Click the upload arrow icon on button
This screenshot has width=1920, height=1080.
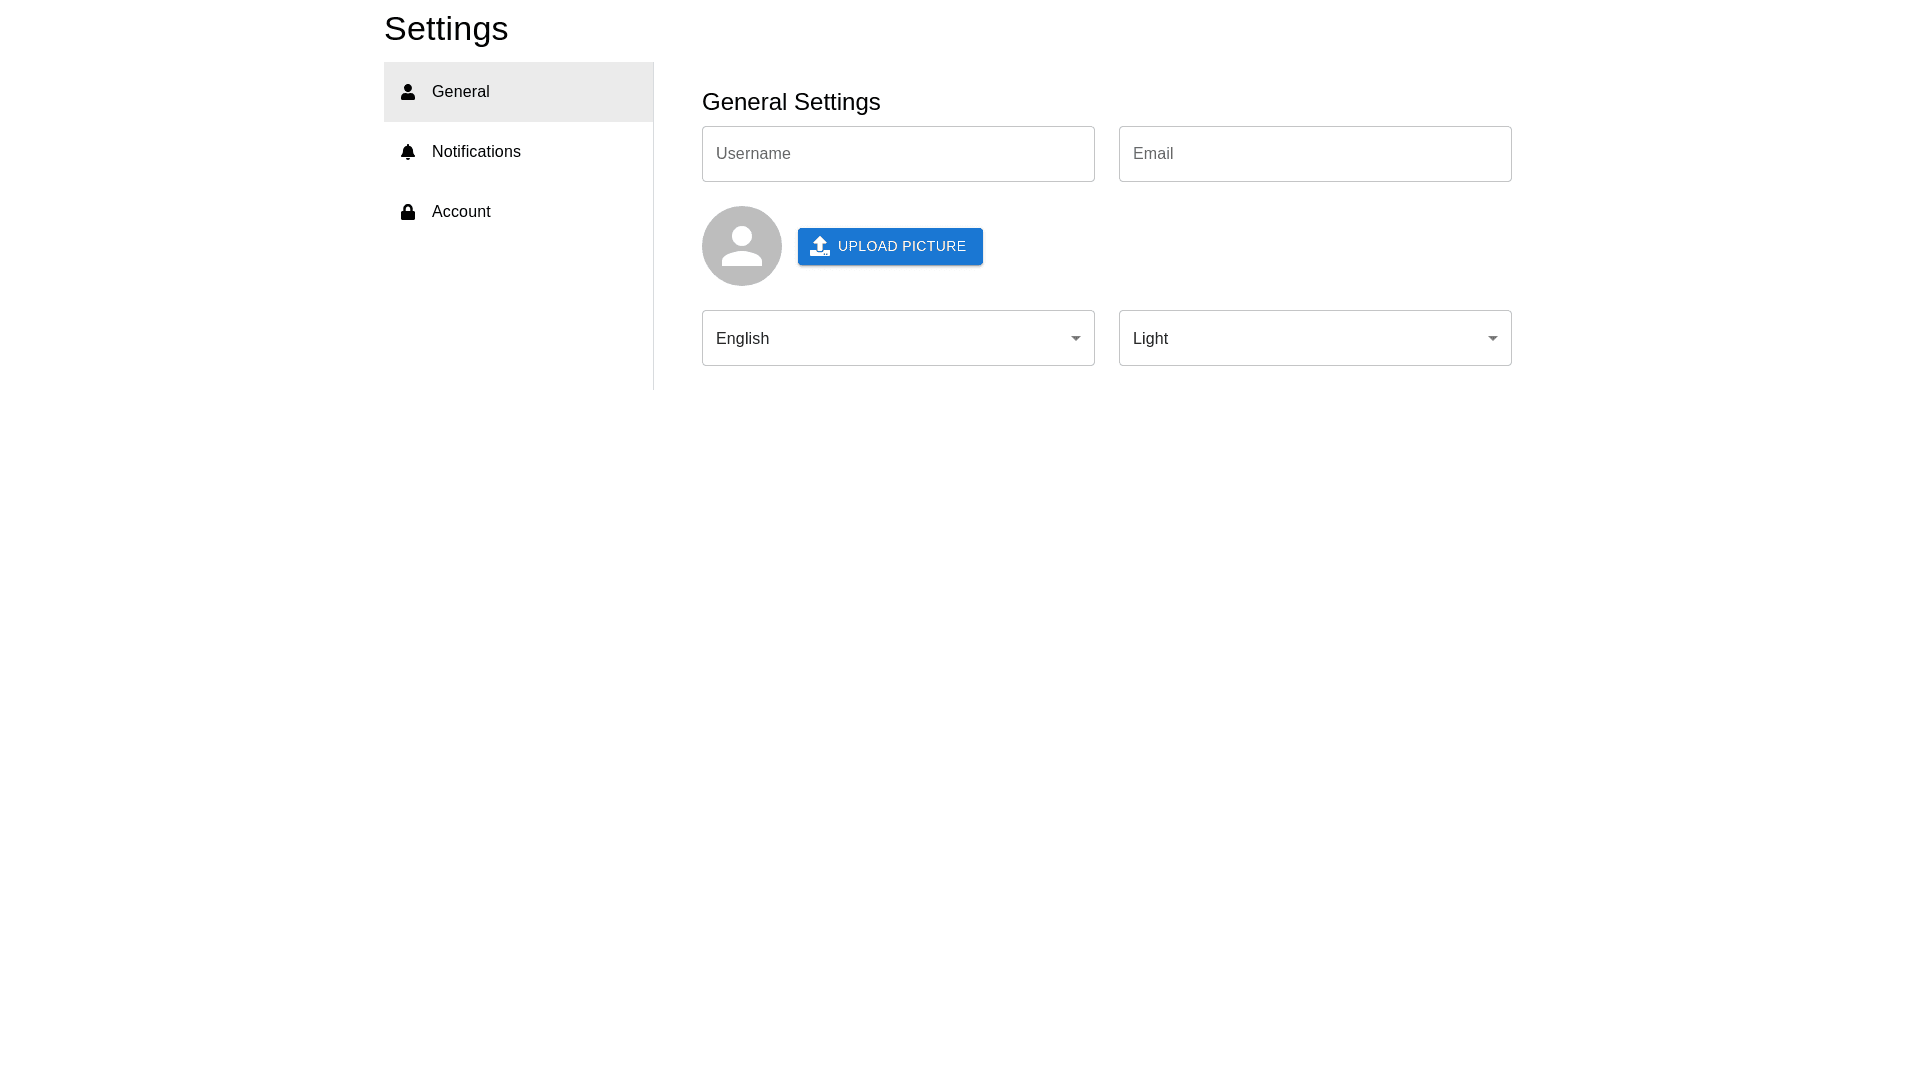tap(820, 246)
